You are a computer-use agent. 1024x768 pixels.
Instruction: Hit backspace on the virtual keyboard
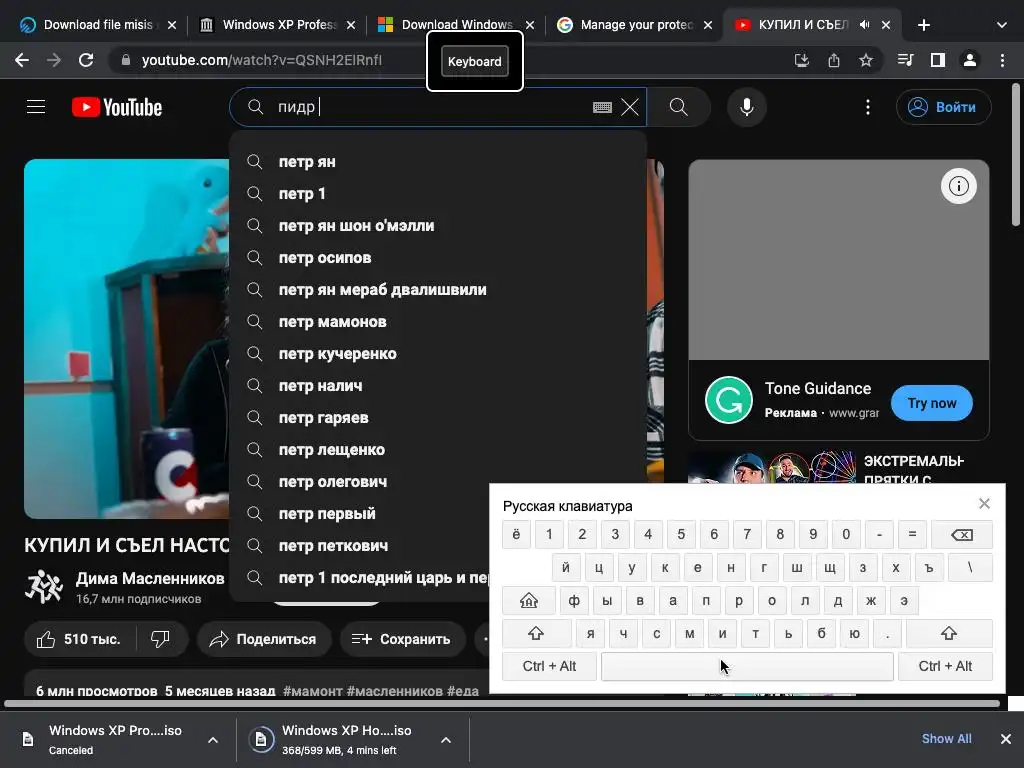[961, 535]
